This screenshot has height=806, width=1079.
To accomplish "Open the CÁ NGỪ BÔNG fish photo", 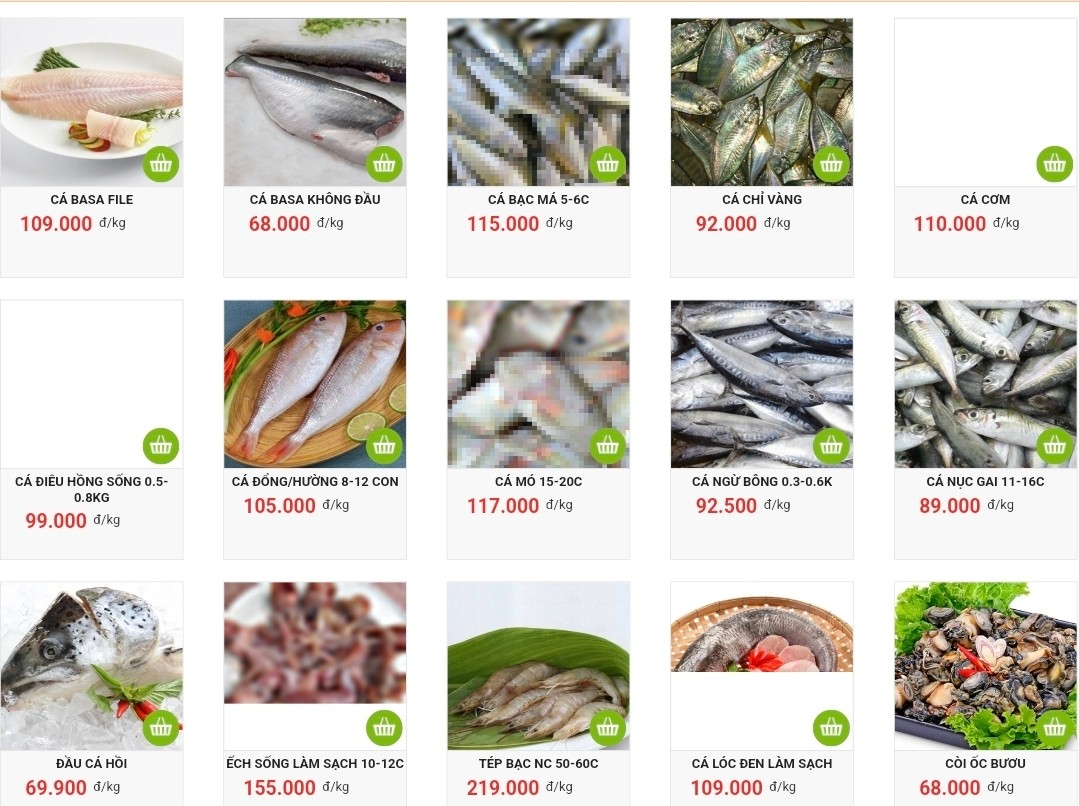I will click(x=762, y=384).
